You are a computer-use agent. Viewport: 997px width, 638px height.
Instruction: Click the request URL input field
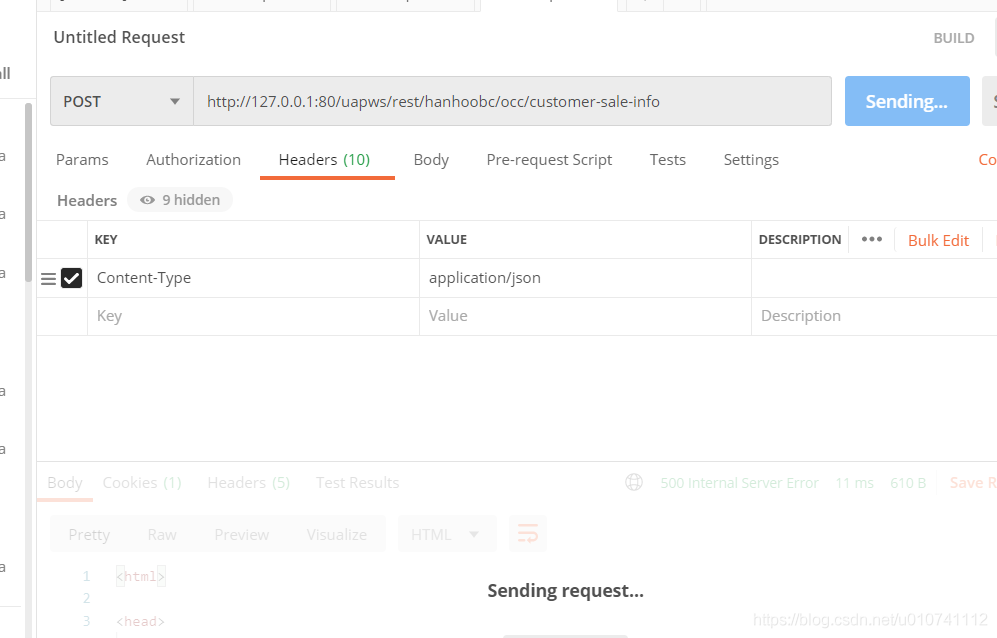click(x=511, y=101)
